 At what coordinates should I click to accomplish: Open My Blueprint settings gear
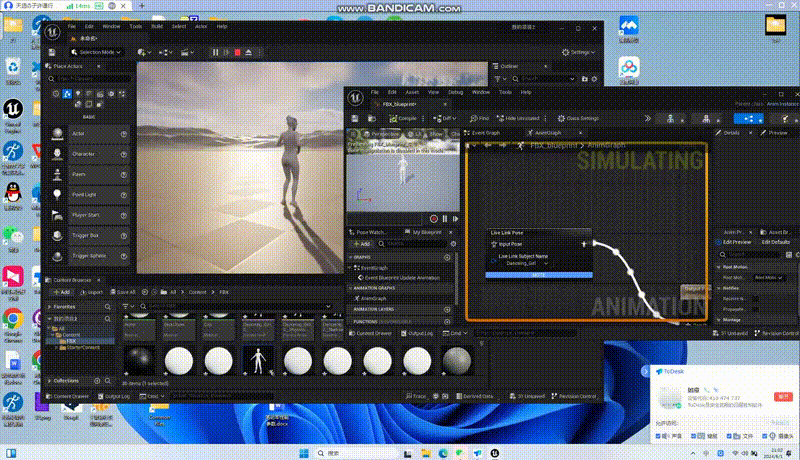point(453,244)
